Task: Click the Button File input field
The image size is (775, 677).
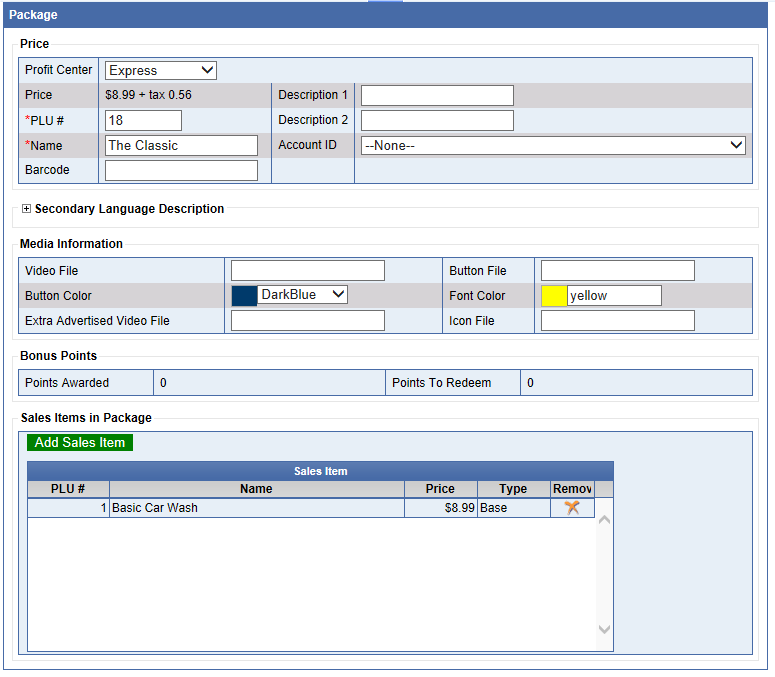Action: pyautogui.click(x=617, y=271)
